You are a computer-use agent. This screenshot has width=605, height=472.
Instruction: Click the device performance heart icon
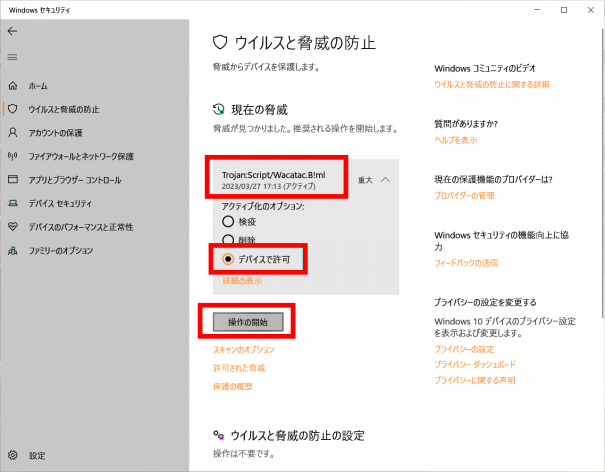coord(13,226)
